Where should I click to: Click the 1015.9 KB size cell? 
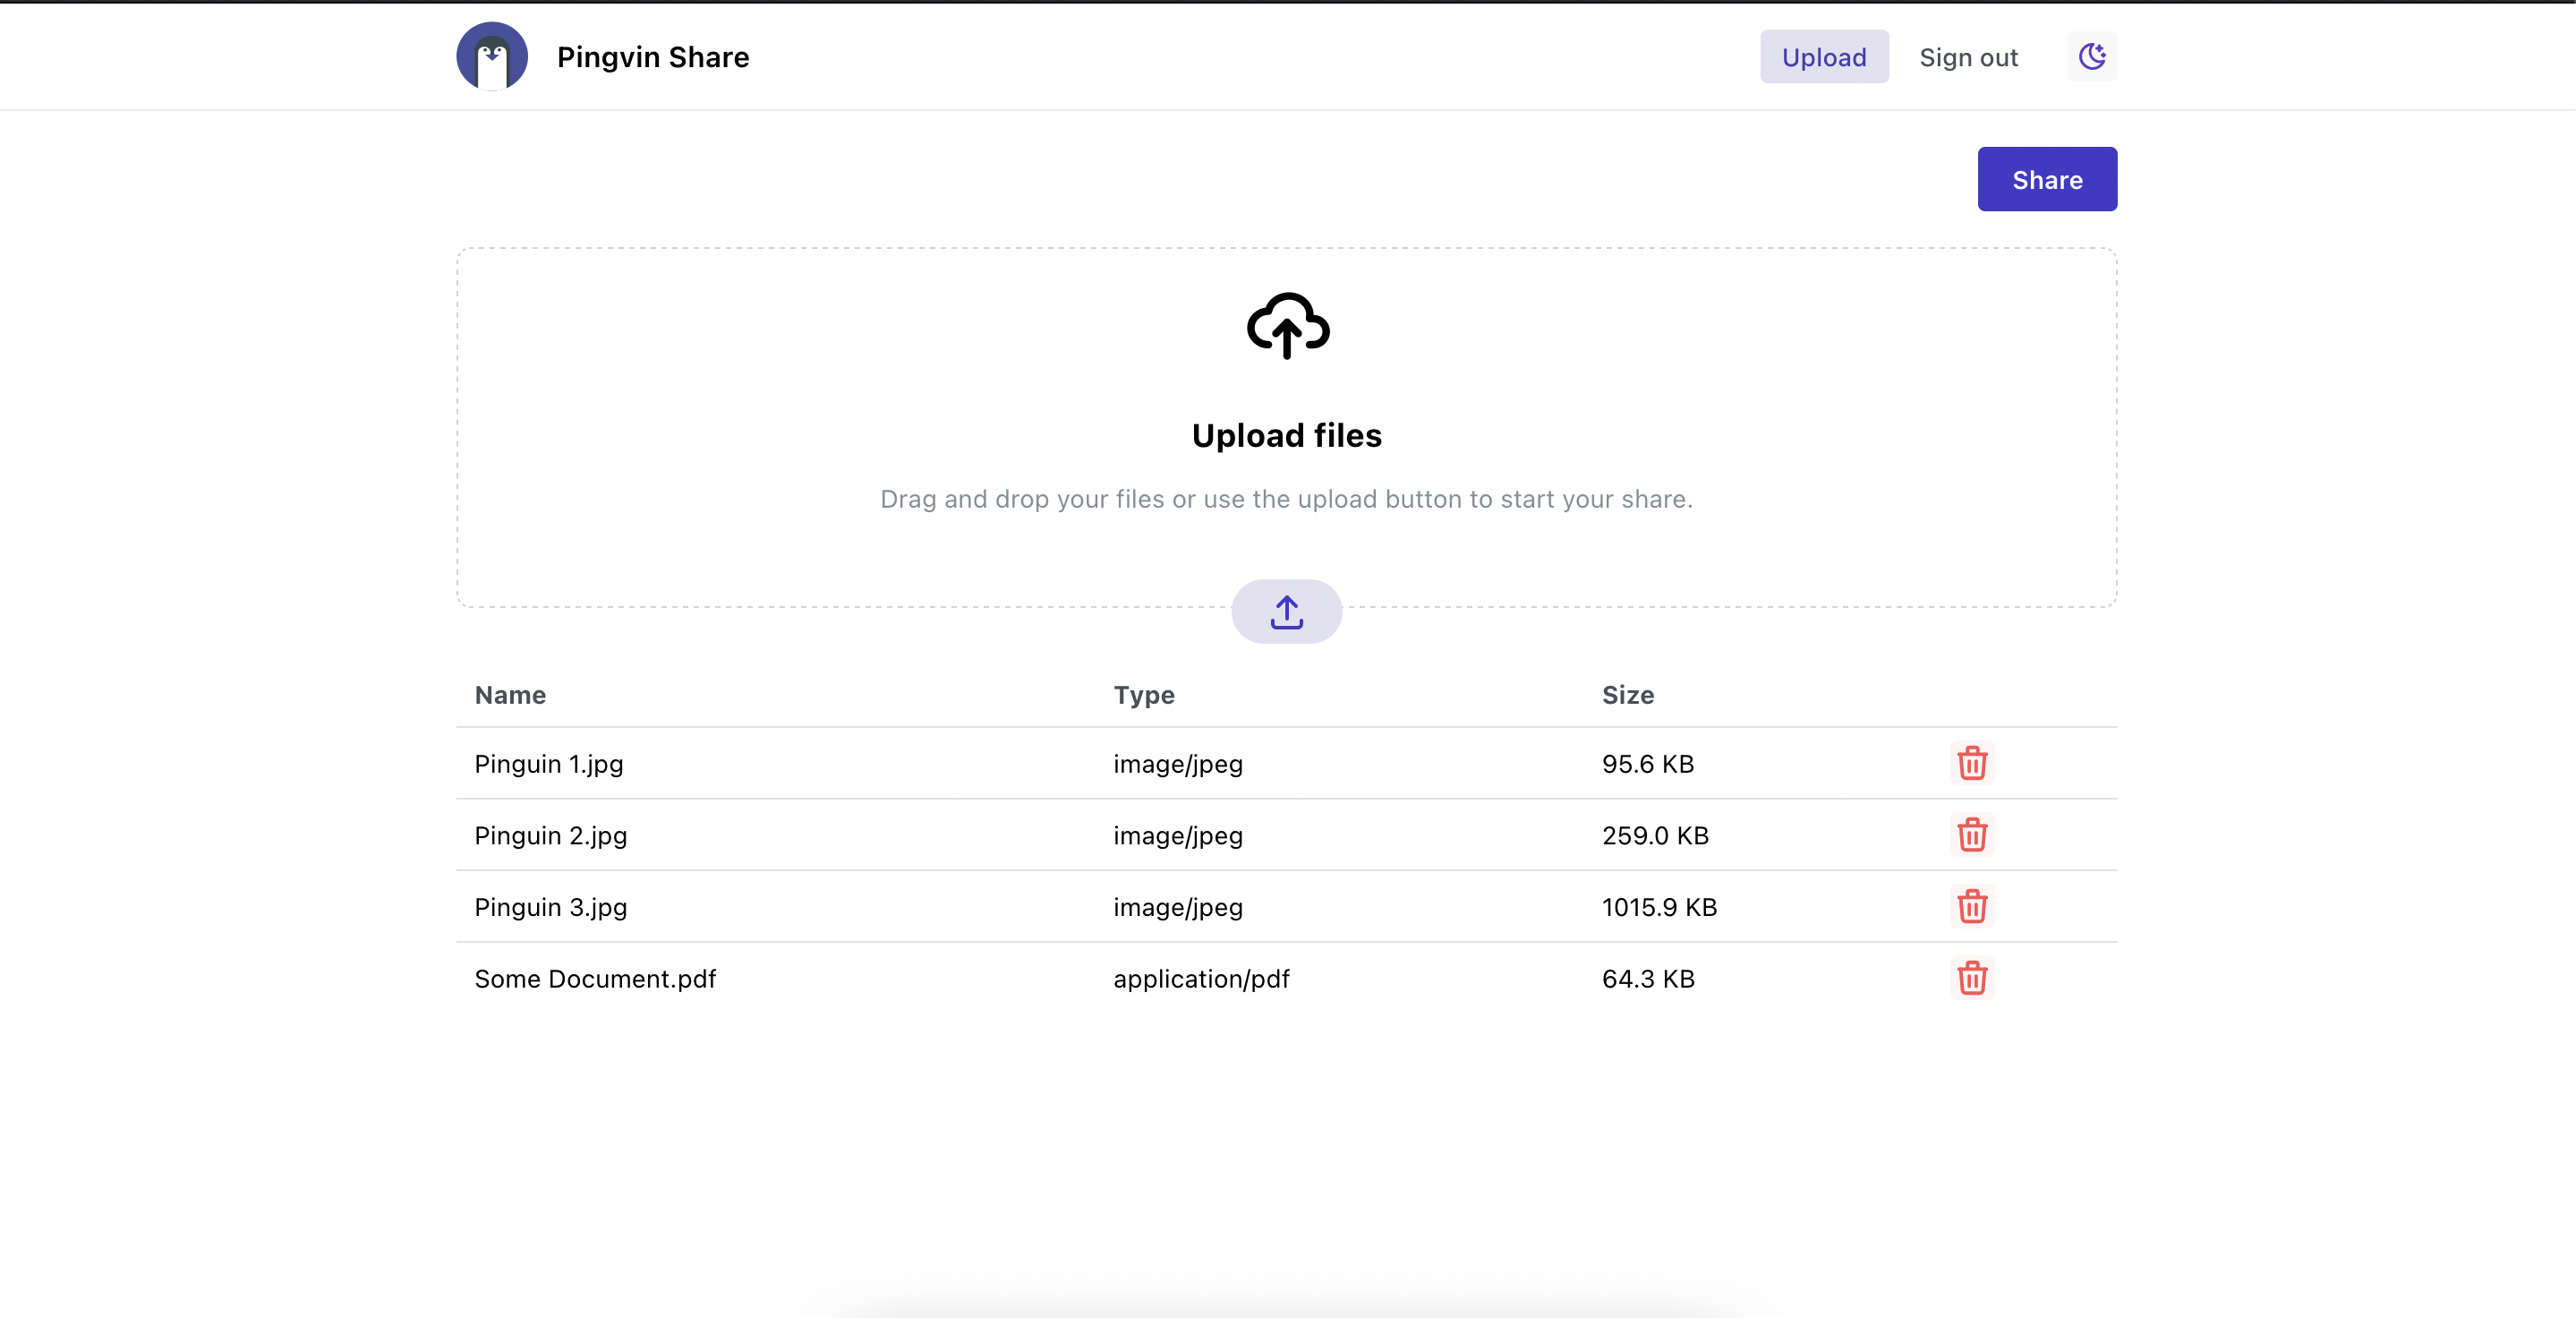[1658, 907]
